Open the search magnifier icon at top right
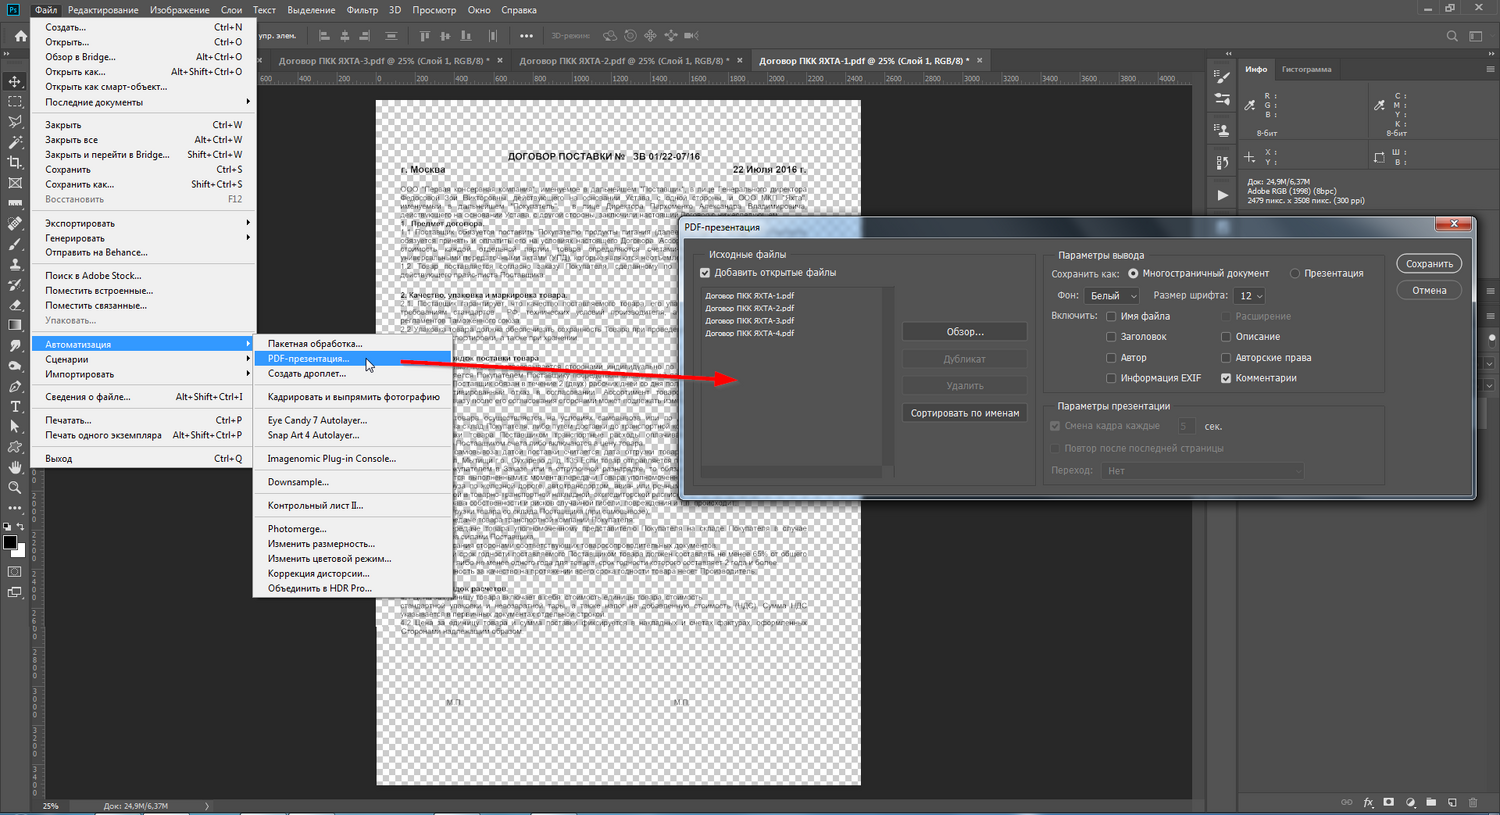Viewport: 1500px width, 815px height. click(x=1452, y=36)
